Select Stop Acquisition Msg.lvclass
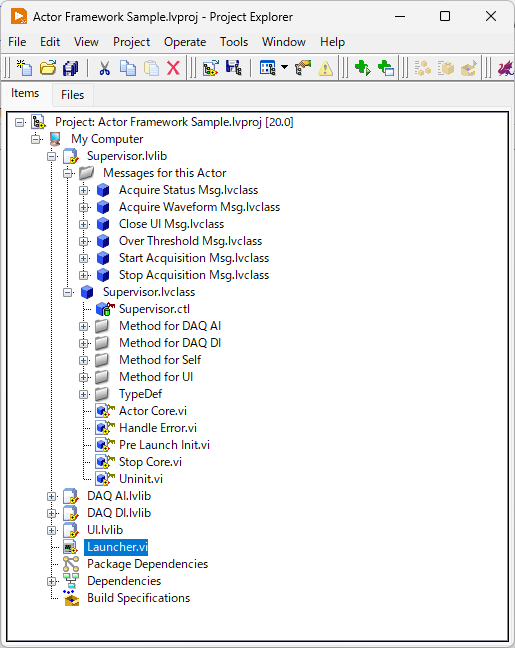This screenshot has width=515, height=648. coord(194,275)
